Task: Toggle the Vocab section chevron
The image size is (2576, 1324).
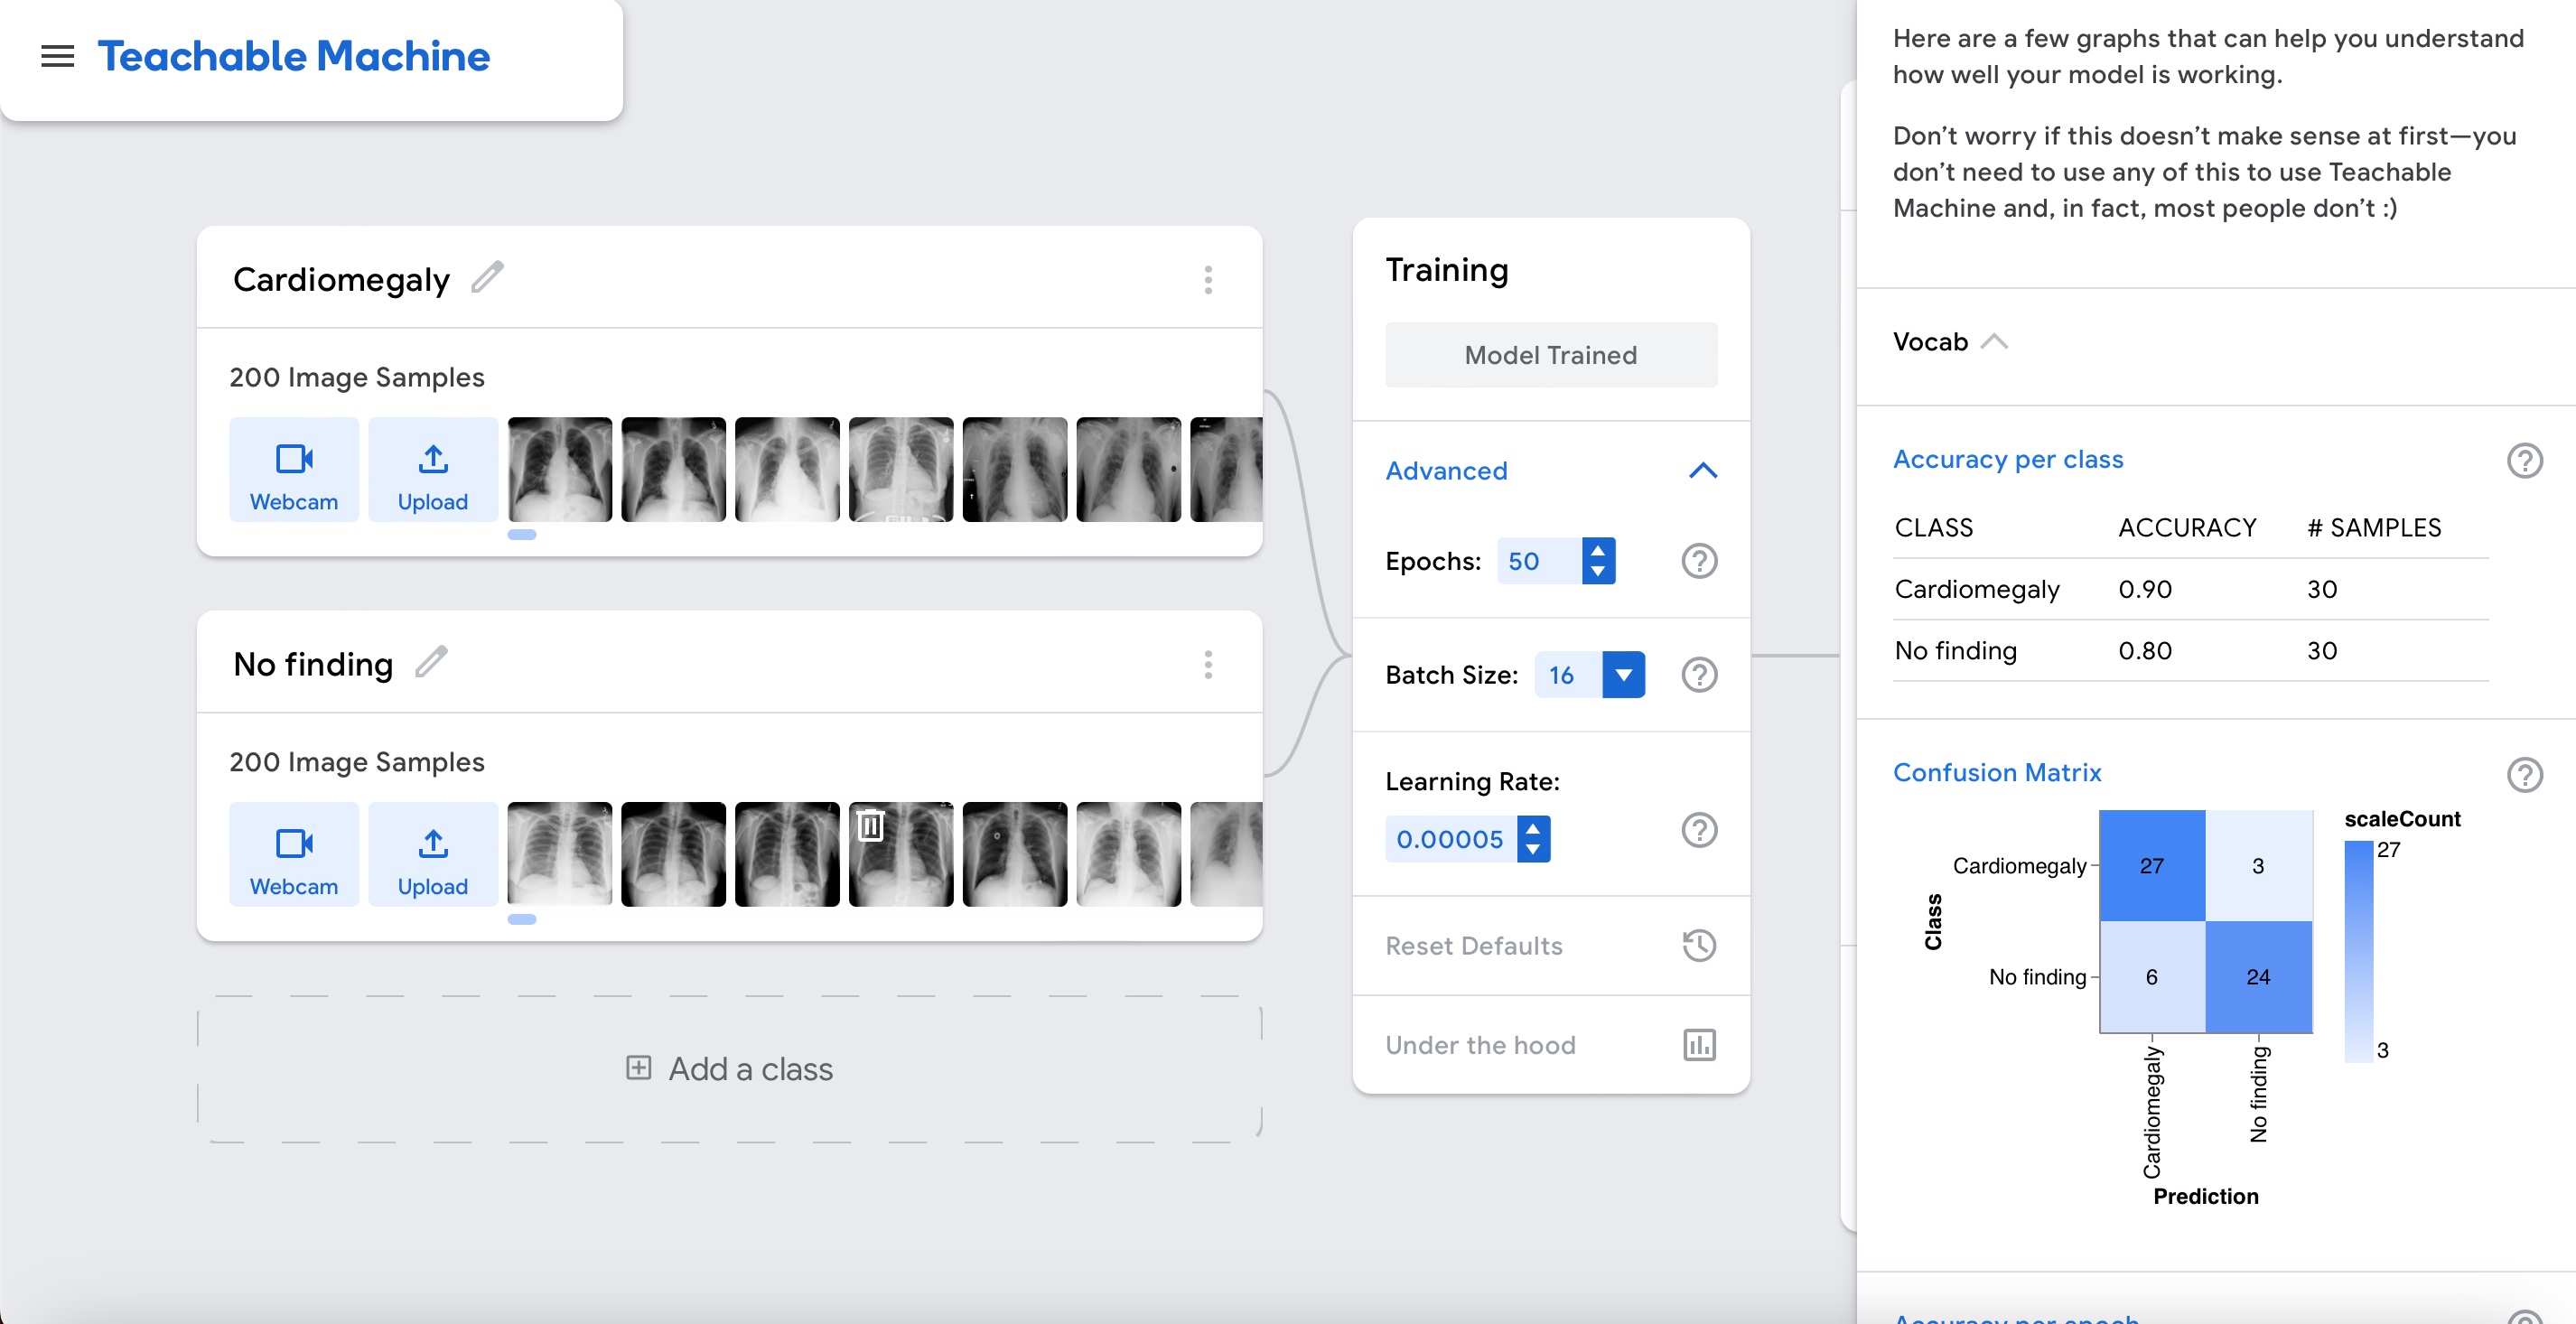Action: pyautogui.click(x=1993, y=342)
